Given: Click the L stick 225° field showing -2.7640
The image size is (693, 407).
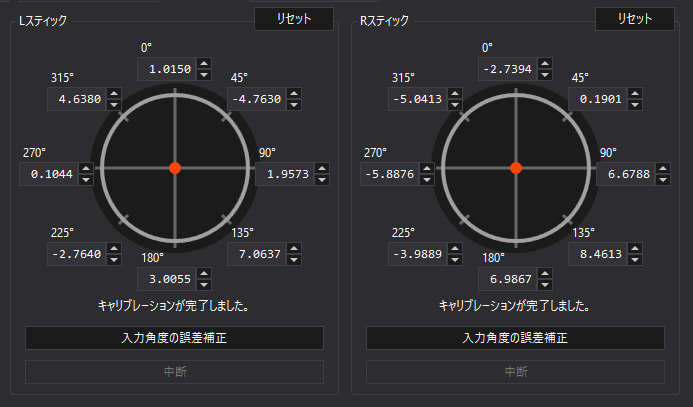Looking at the screenshot, I should 77,255.
